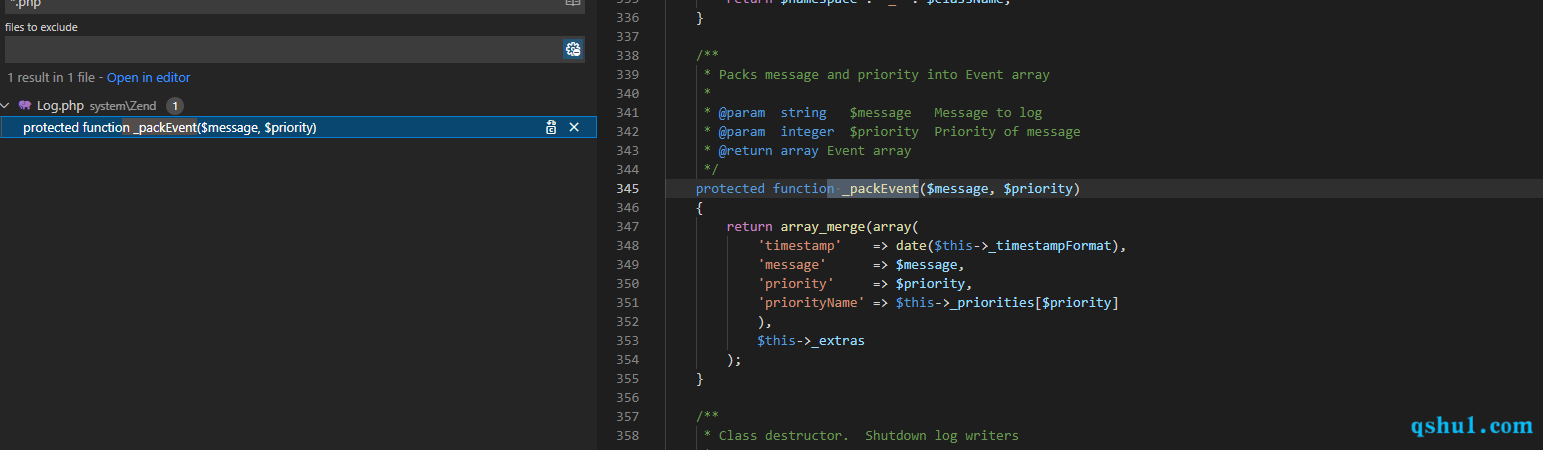Dismiss the _packEvent match with the X
The width and height of the screenshot is (1543, 450).
pyautogui.click(x=574, y=127)
